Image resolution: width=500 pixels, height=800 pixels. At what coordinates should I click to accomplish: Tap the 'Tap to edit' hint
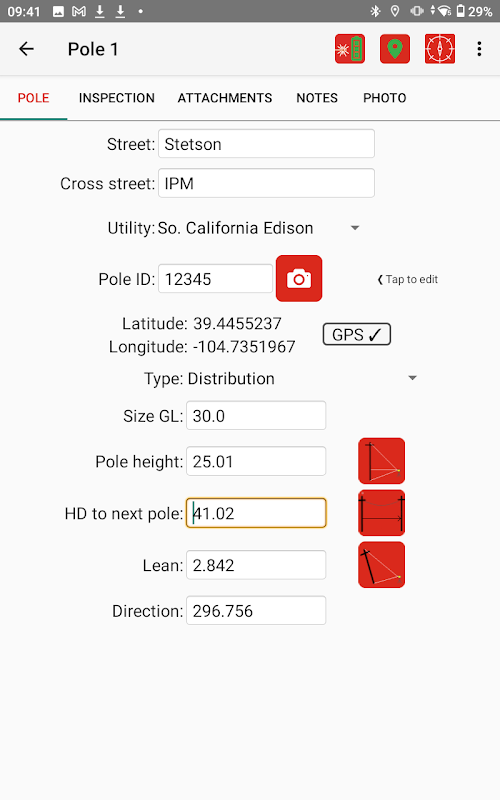[408, 279]
